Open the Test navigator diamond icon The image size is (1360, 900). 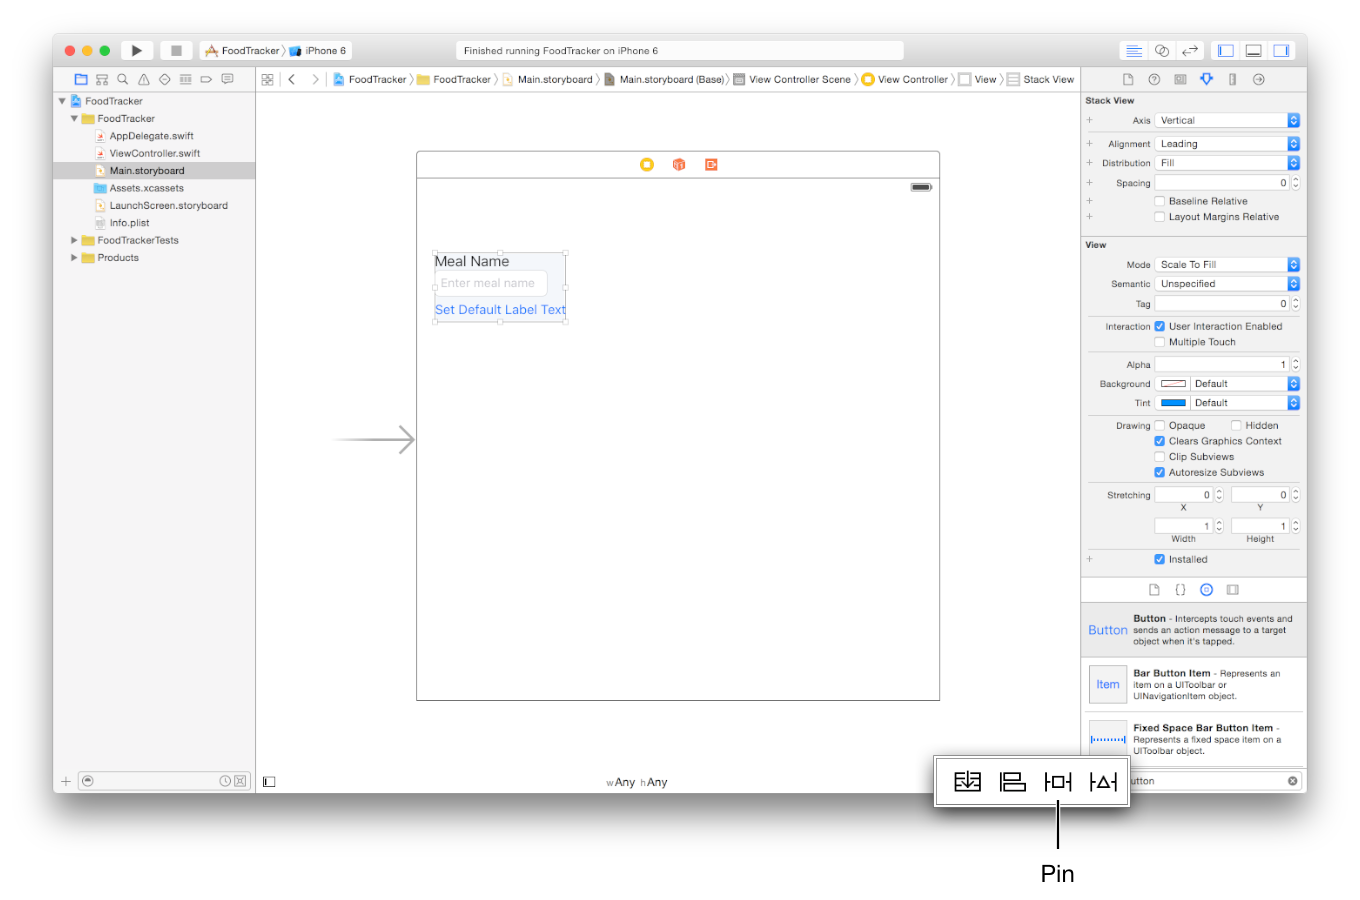[x=165, y=79]
